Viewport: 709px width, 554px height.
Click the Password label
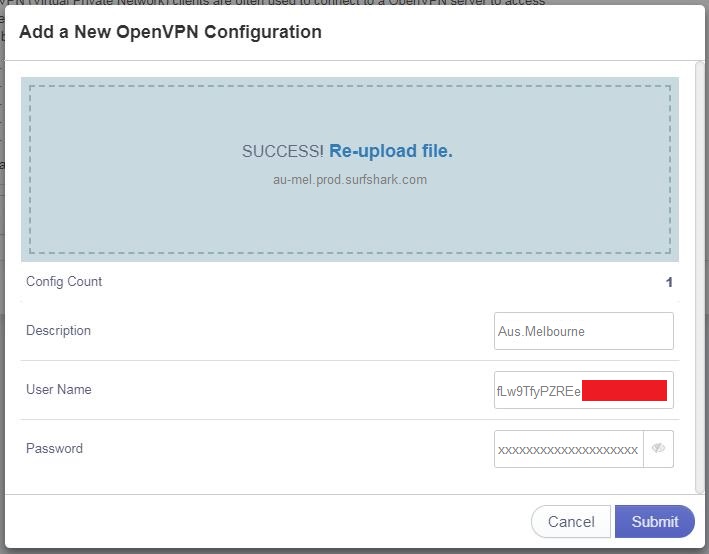point(54,449)
